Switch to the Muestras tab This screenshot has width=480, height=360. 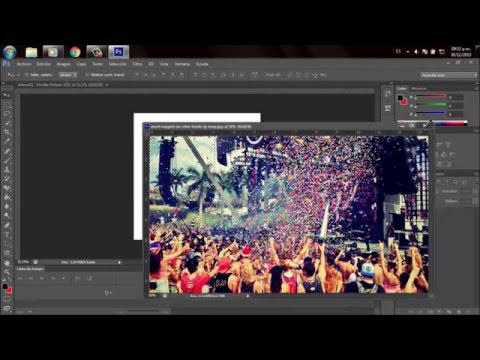click(x=419, y=88)
